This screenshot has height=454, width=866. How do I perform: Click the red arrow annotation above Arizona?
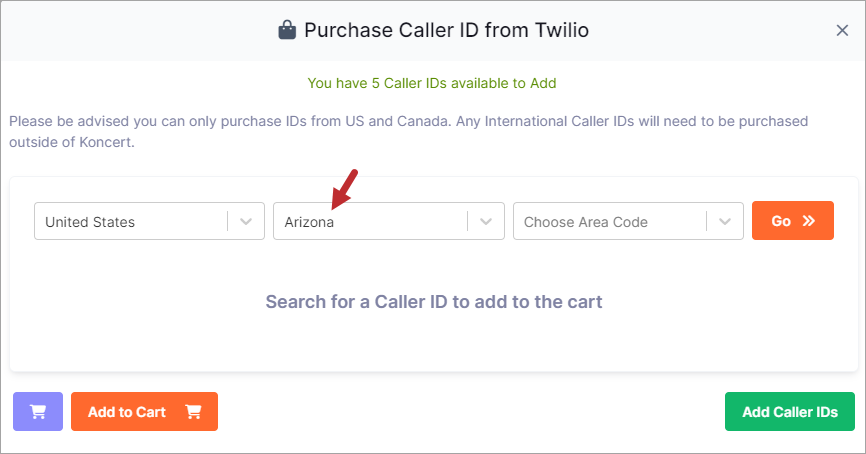click(345, 189)
